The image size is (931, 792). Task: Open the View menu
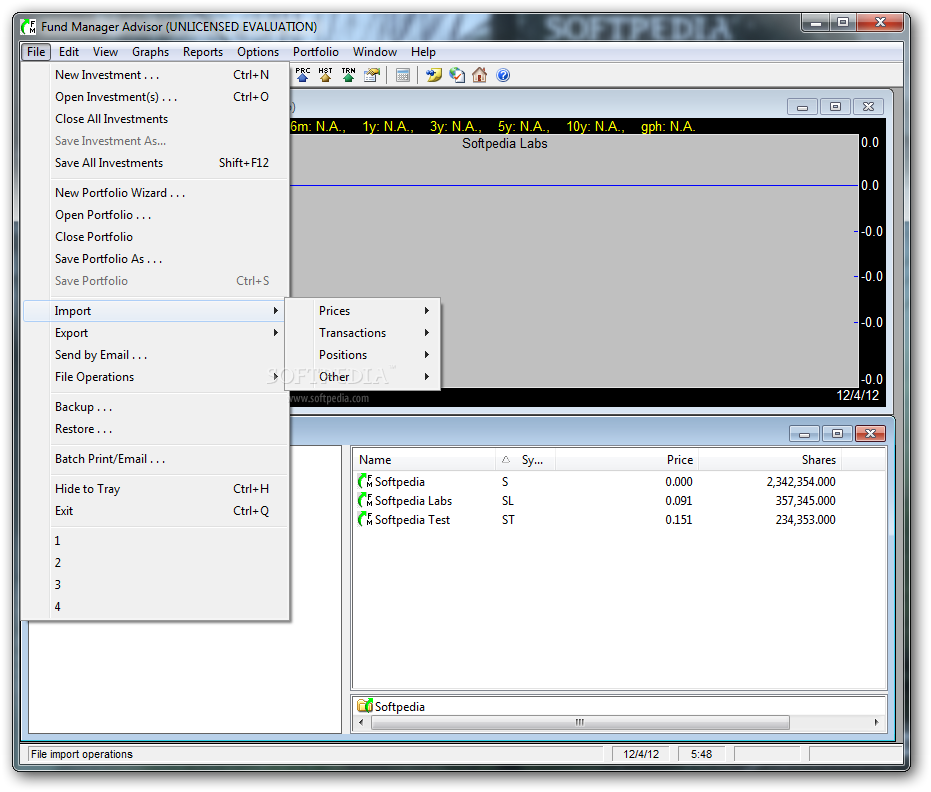105,52
